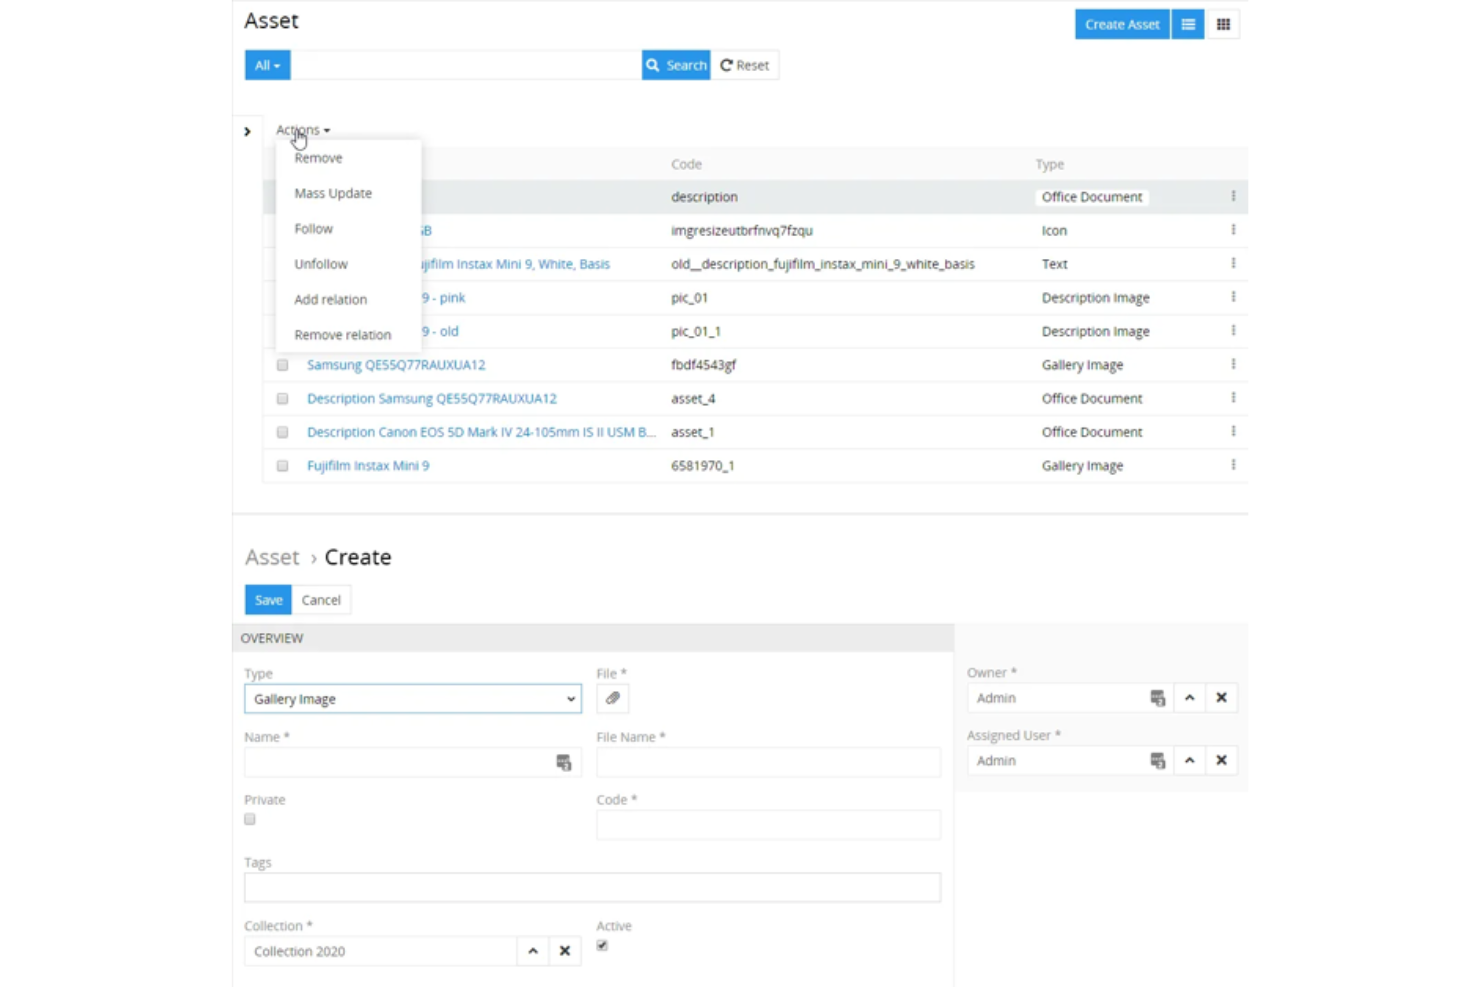Click the Search button
1480x987 pixels.
click(676, 65)
